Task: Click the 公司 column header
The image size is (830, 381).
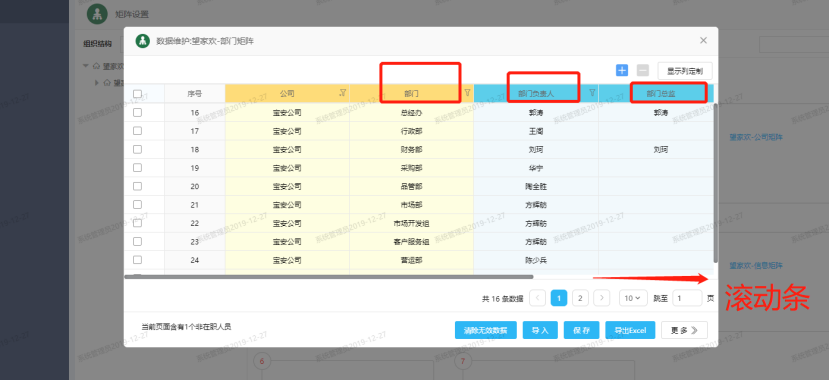Action: [287, 94]
